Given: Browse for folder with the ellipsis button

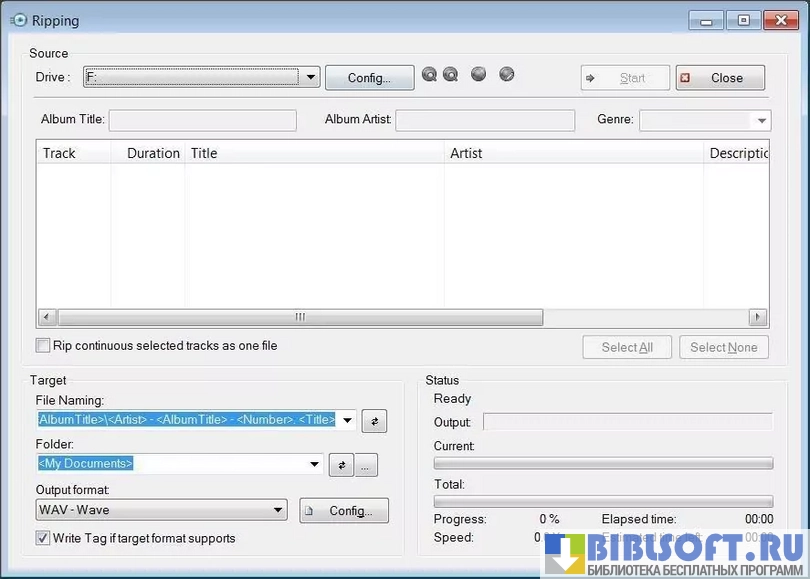Looking at the screenshot, I should click(x=366, y=465).
